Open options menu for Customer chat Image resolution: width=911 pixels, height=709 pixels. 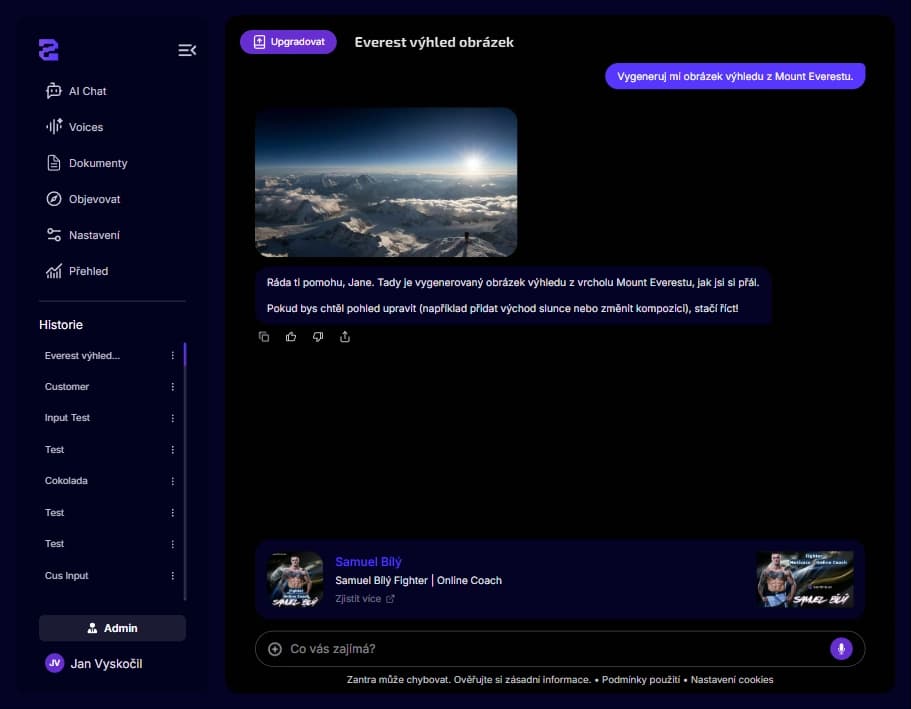pyautogui.click(x=172, y=387)
